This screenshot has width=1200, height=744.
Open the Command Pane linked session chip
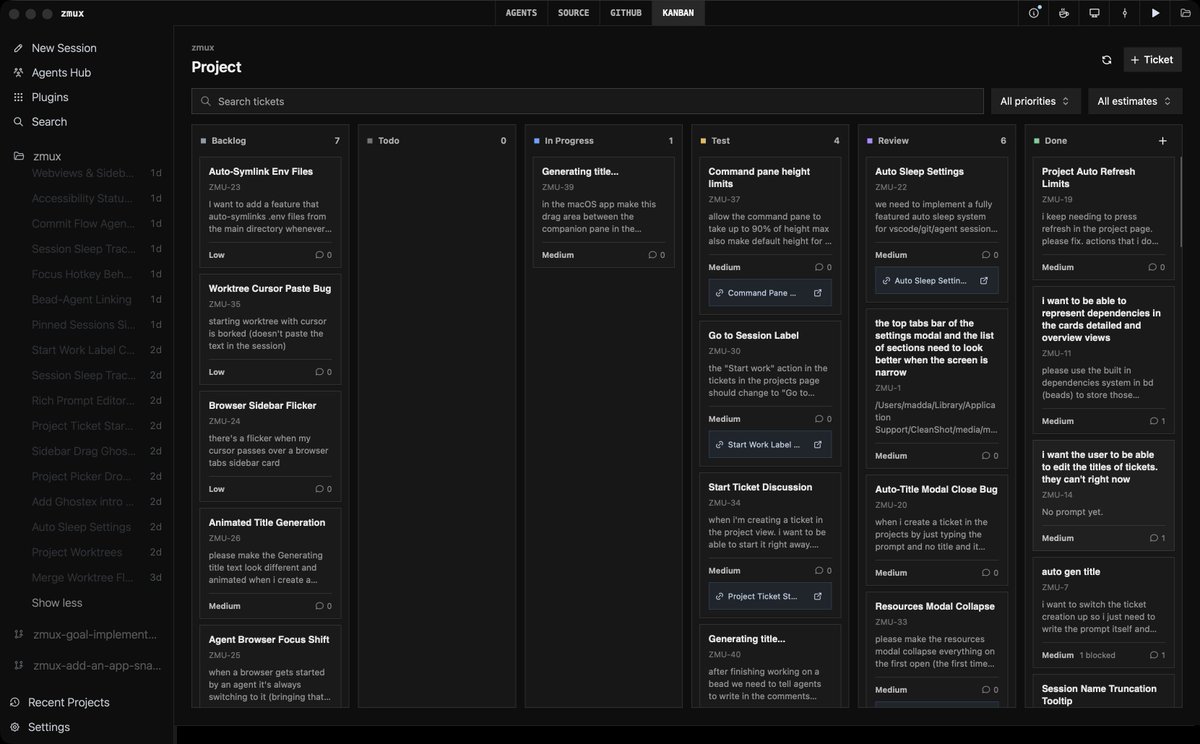tap(770, 293)
